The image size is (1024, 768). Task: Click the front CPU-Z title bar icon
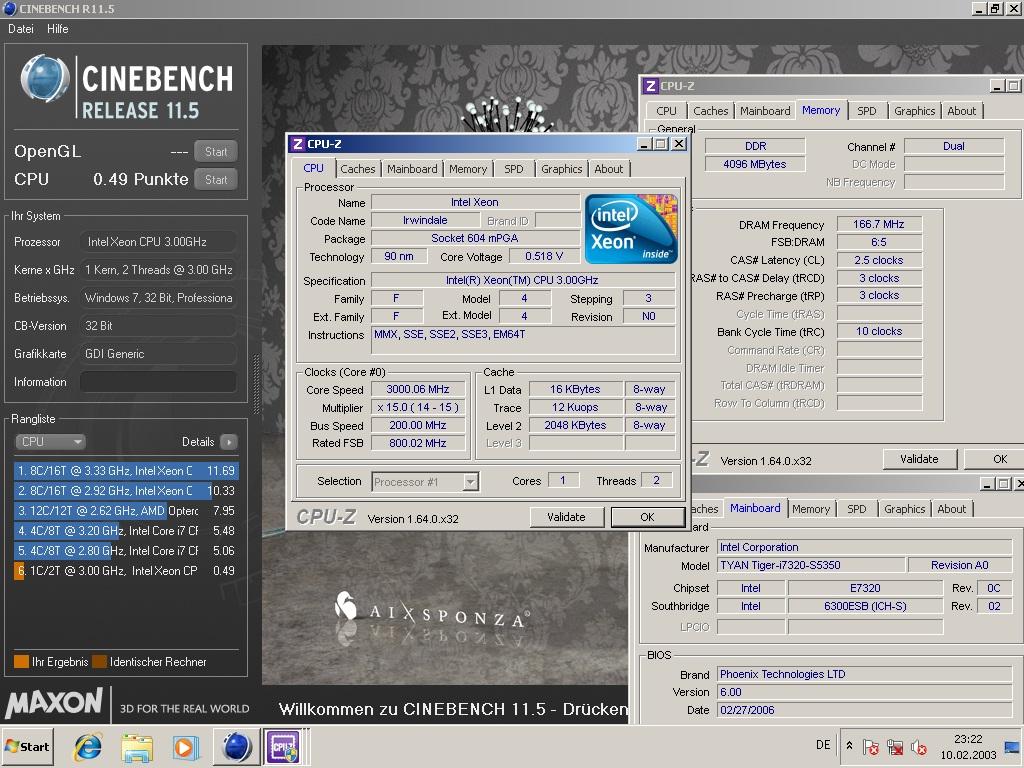297,144
